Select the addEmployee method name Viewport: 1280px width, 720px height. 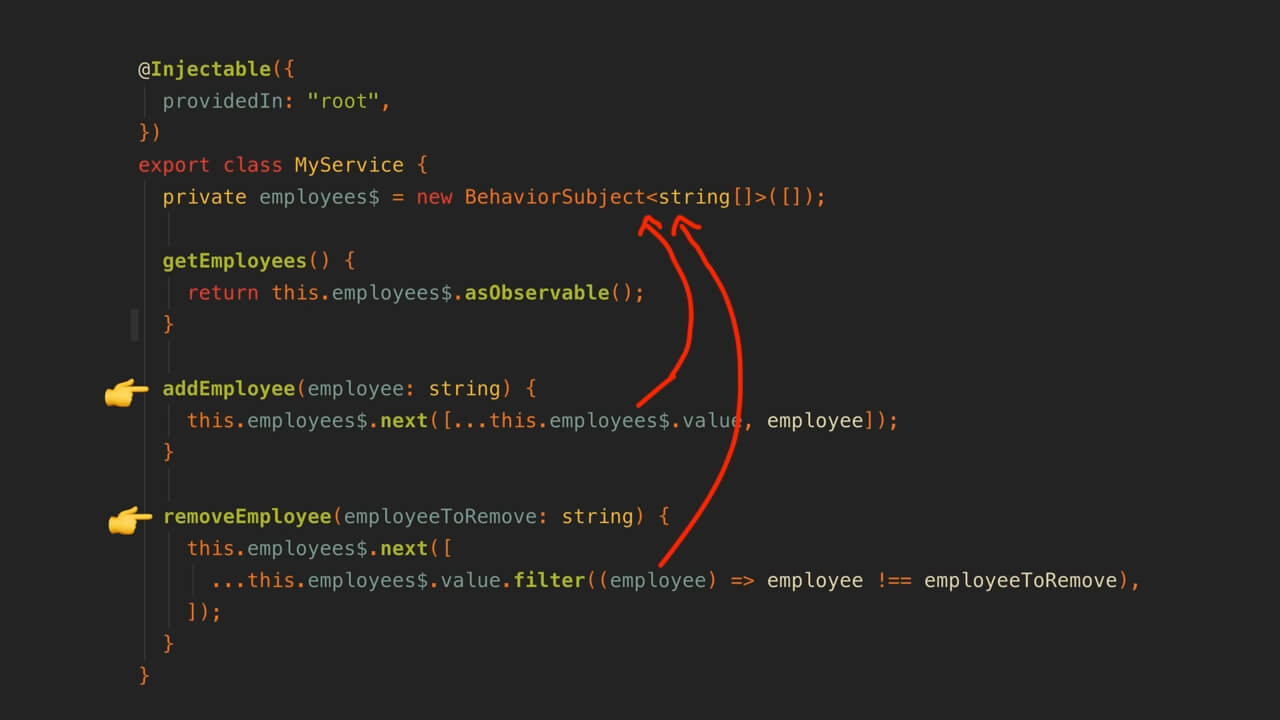[x=229, y=389]
